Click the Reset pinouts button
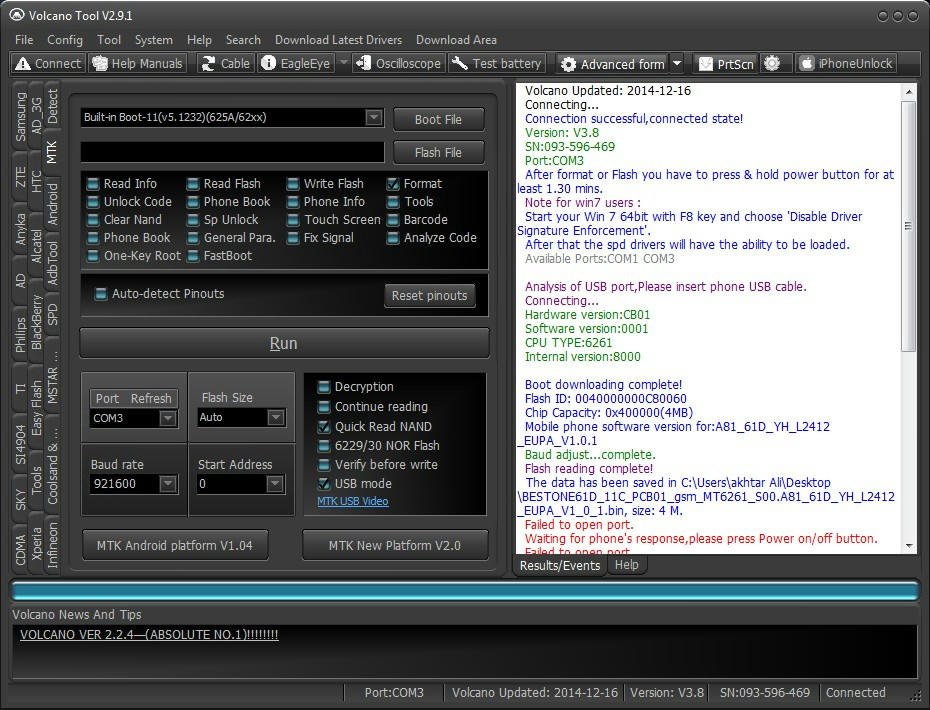The height and width of the screenshot is (710, 930). point(430,295)
